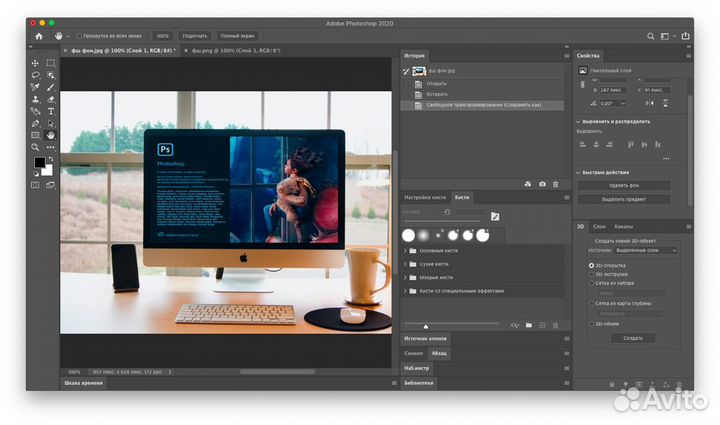This screenshot has width=720, height=425.
Task: Create new document from current state
Action: point(528,184)
